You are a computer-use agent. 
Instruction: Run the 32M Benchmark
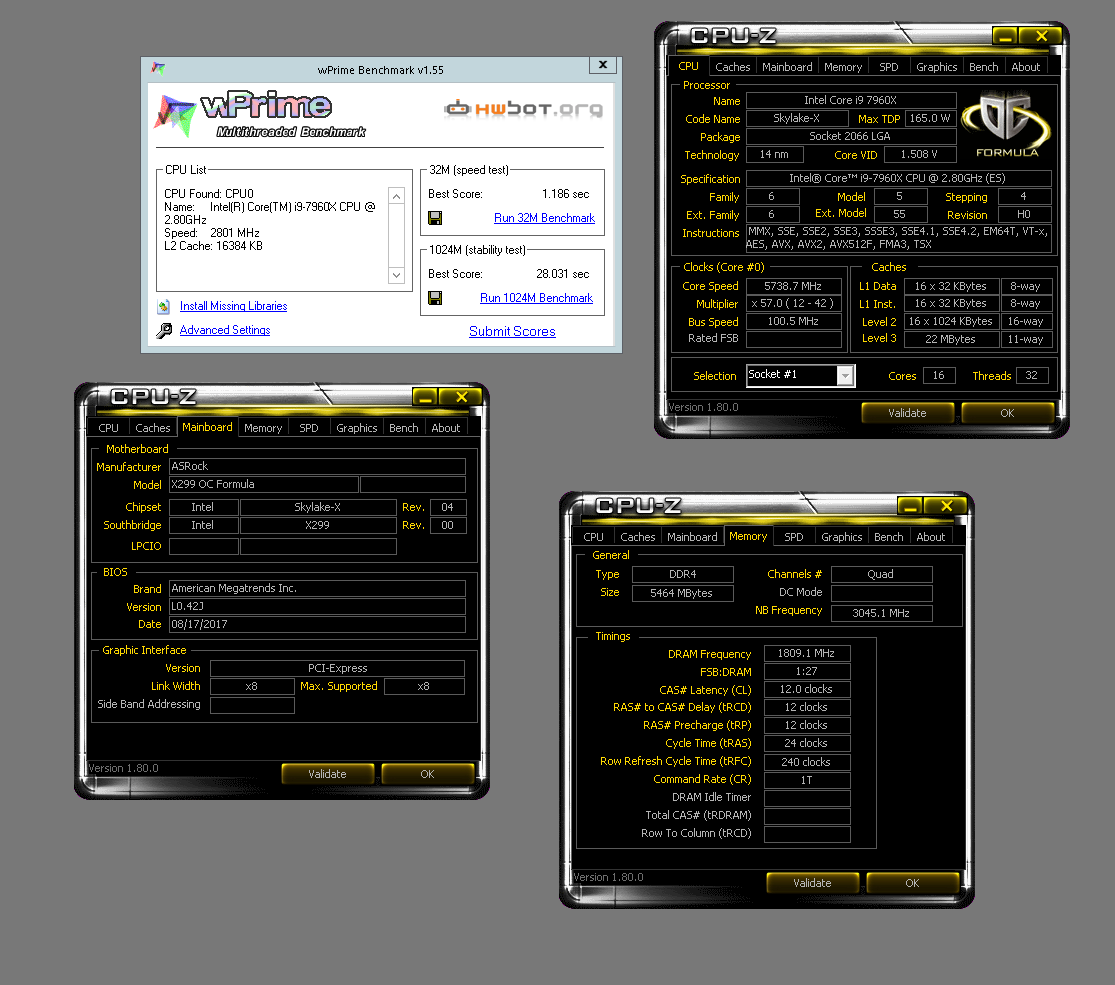click(544, 218)
